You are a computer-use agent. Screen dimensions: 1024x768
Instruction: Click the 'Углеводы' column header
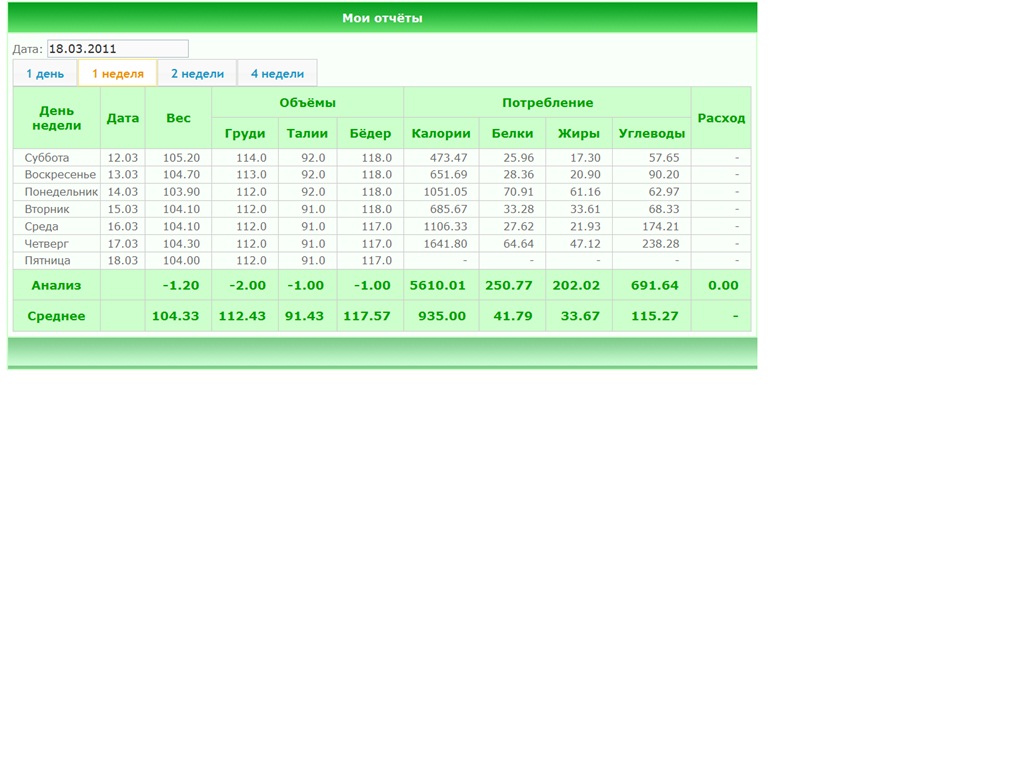point(652,133)
